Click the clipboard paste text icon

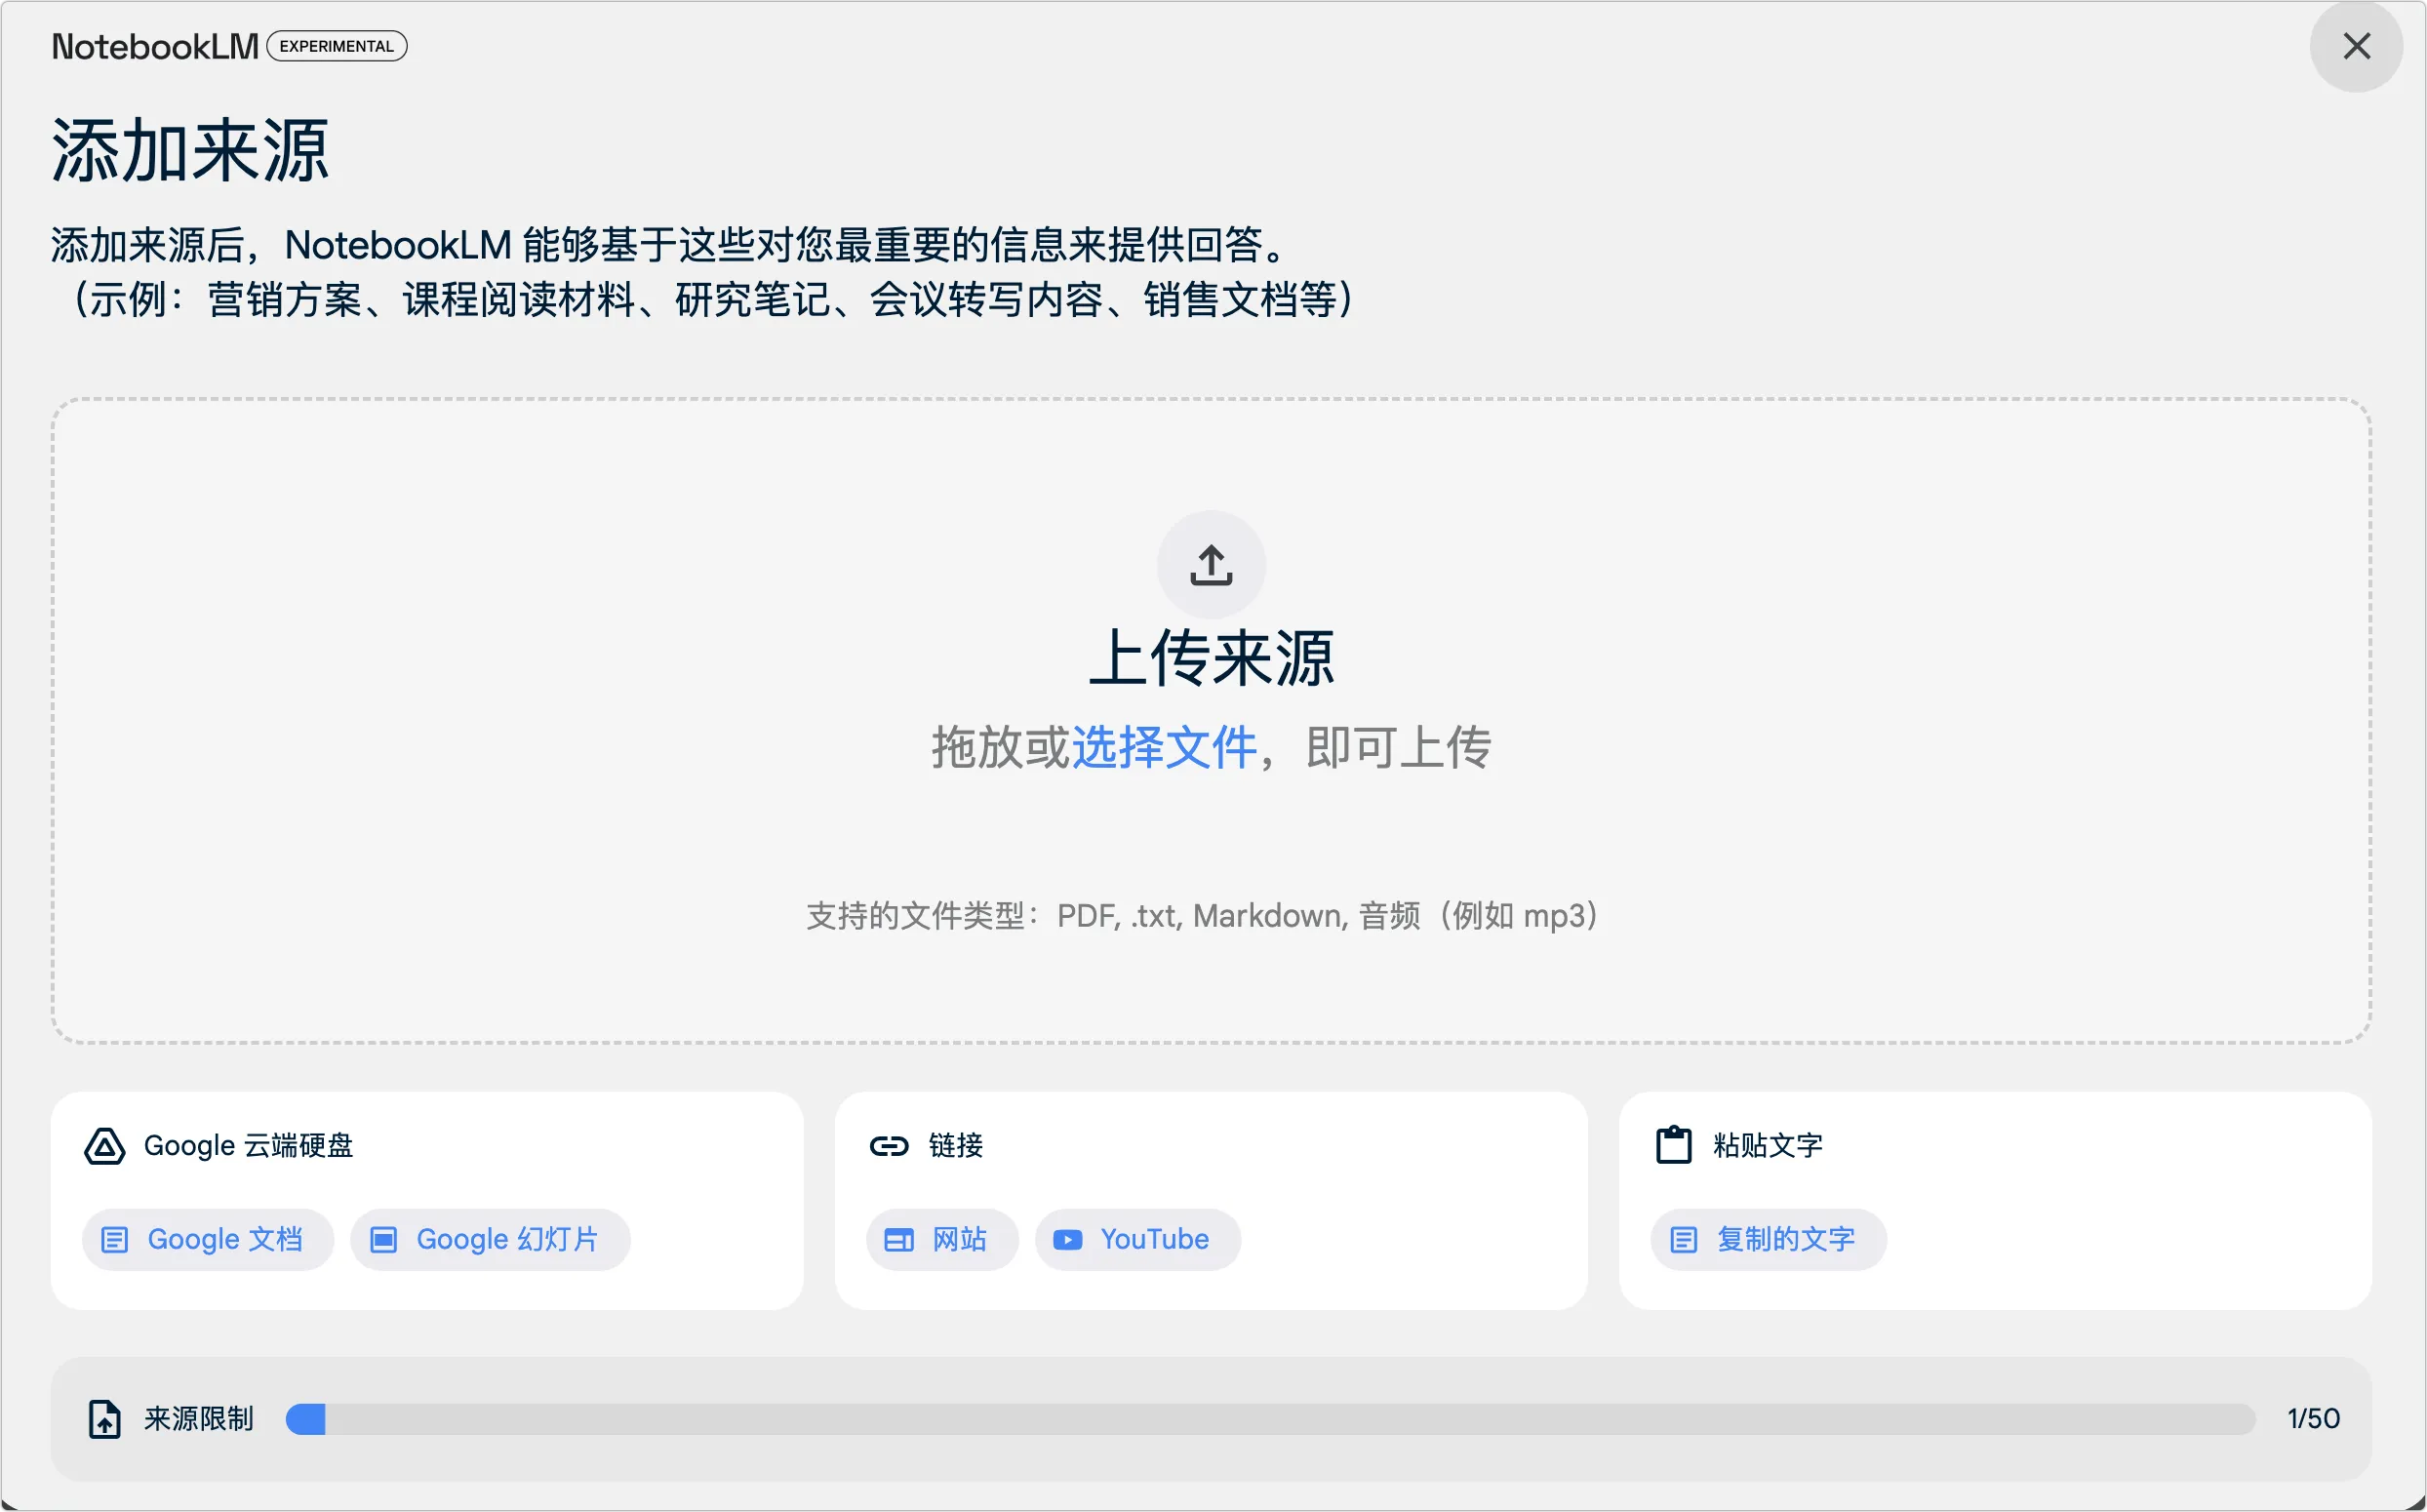[x=1673, y=1145]
